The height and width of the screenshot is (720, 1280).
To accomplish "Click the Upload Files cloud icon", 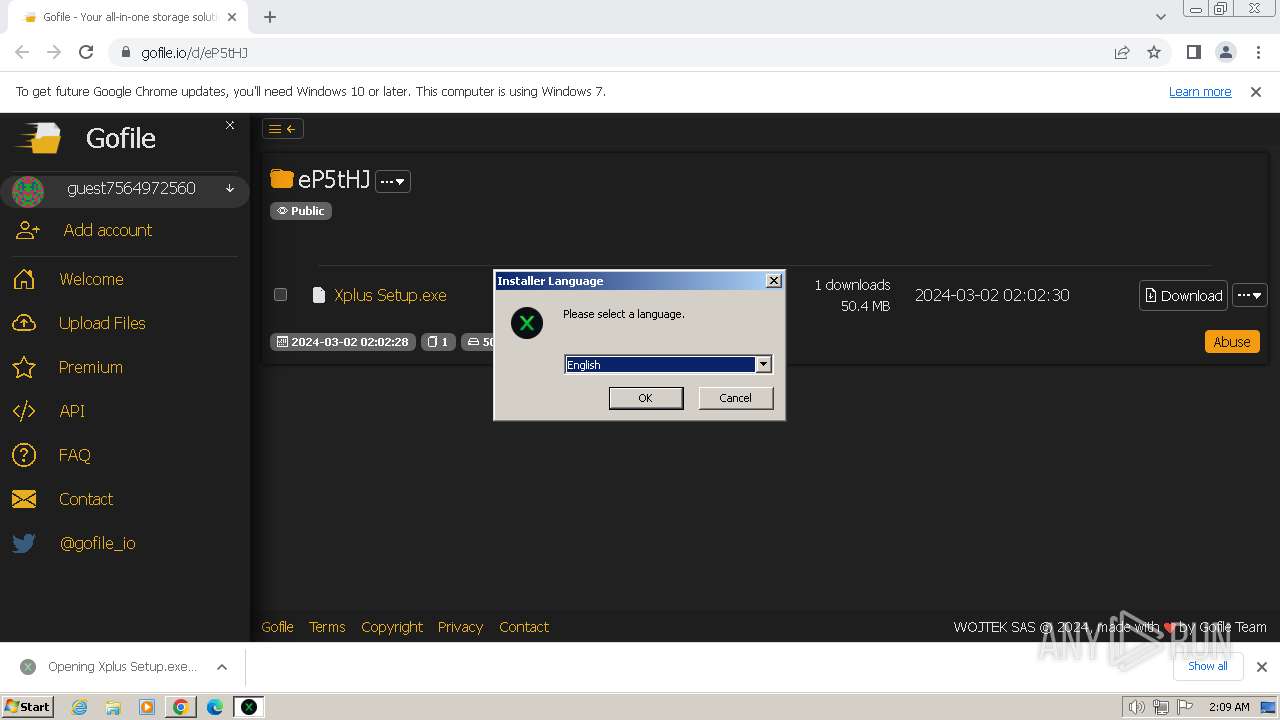I will click(24, 323).
